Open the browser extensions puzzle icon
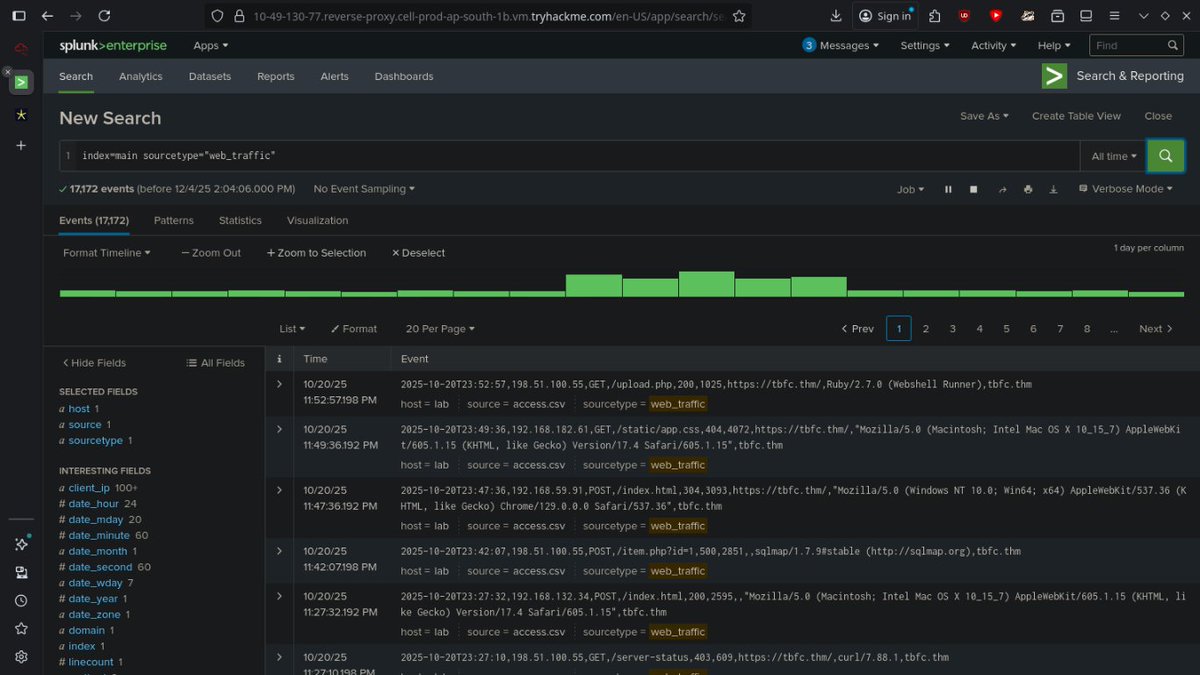The image size is (1200, 675). (934, 16)
